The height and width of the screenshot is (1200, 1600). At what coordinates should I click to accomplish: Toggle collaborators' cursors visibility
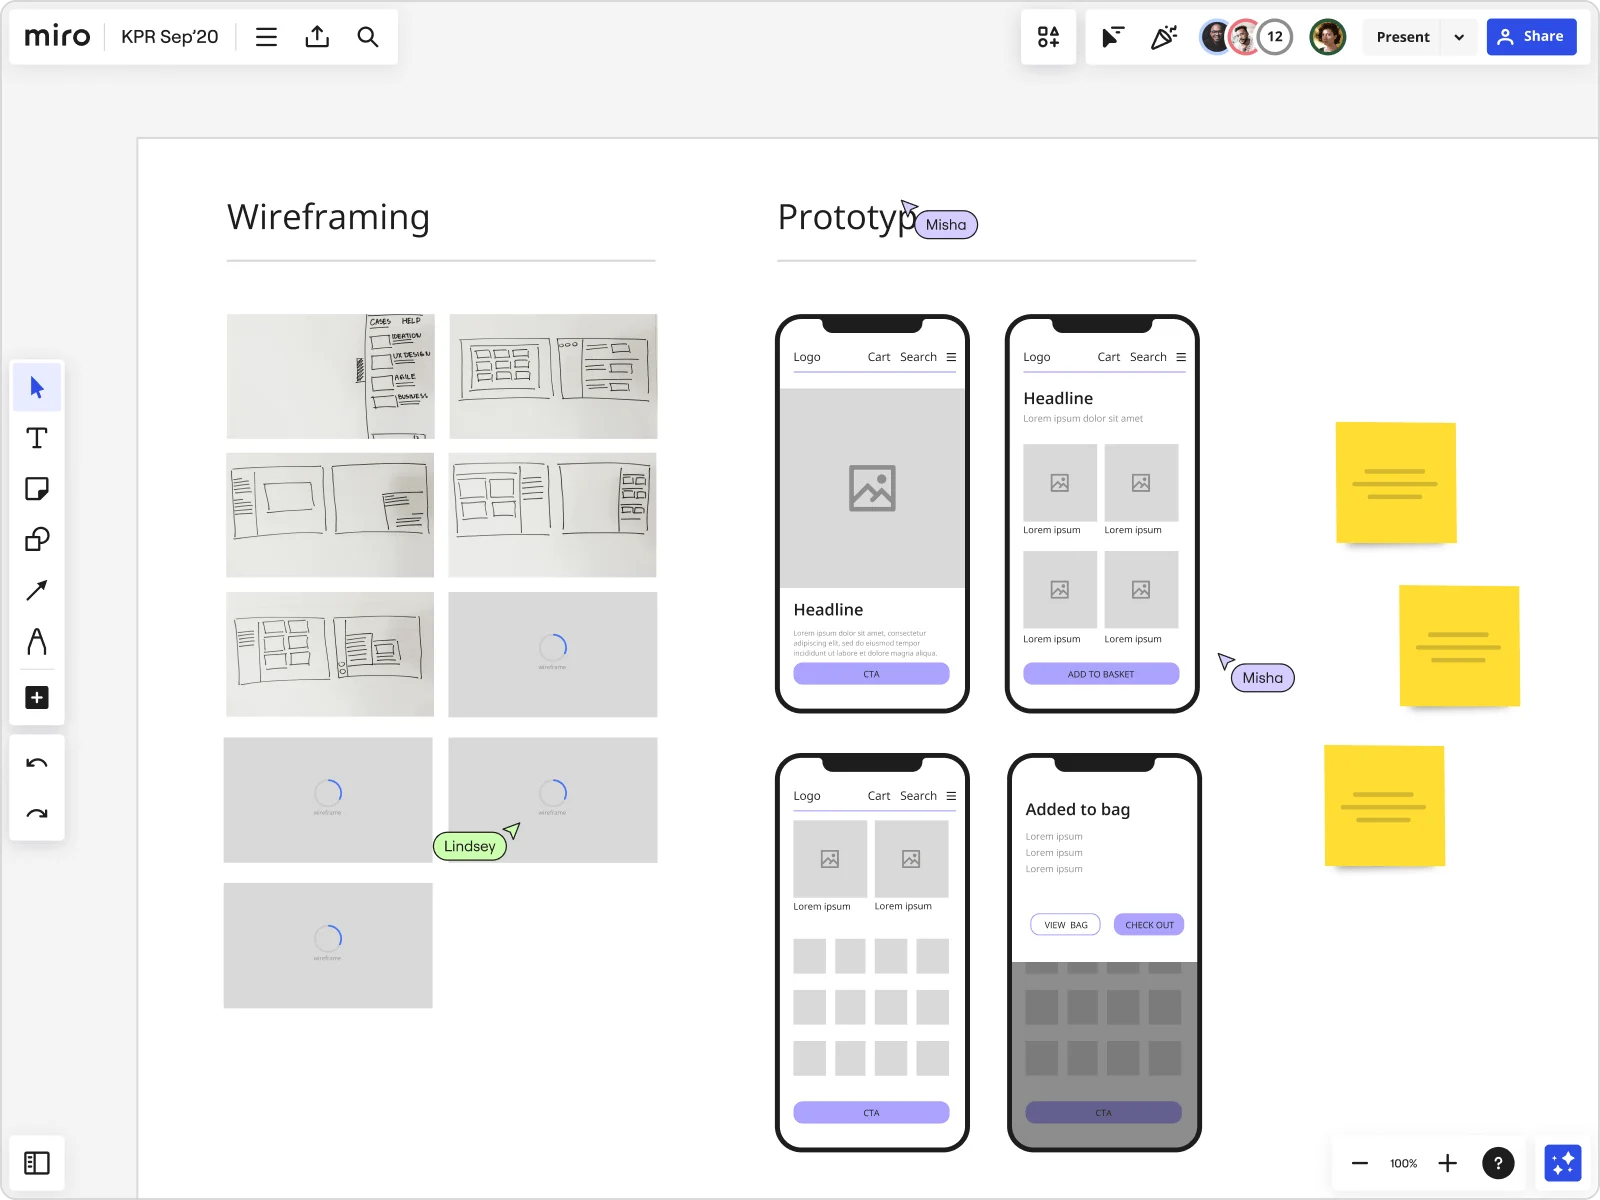[1113, 36]
